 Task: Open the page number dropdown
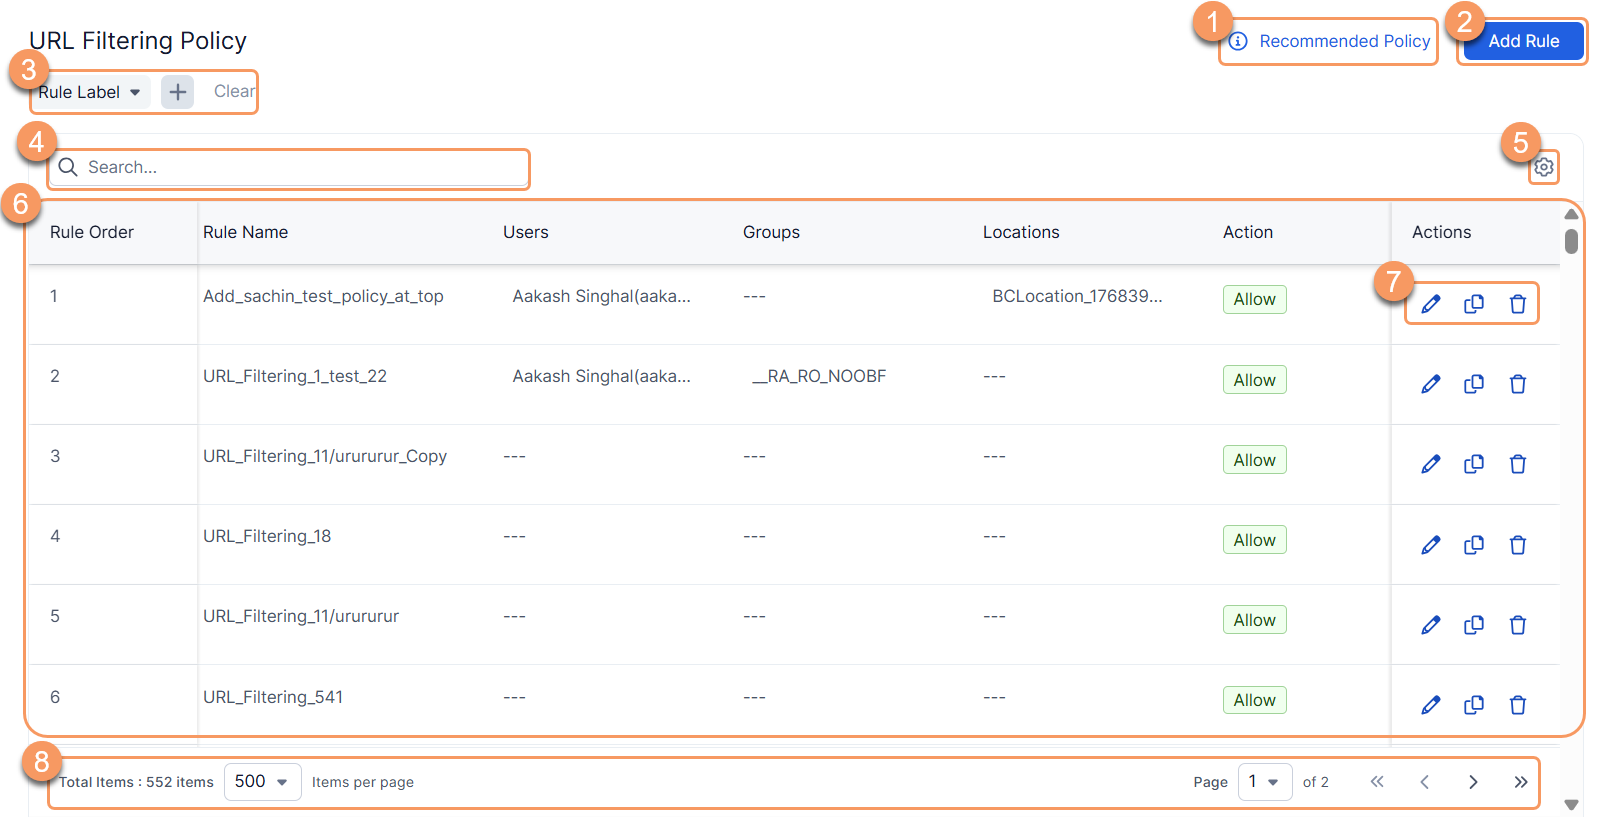(x=1265, y=782)
